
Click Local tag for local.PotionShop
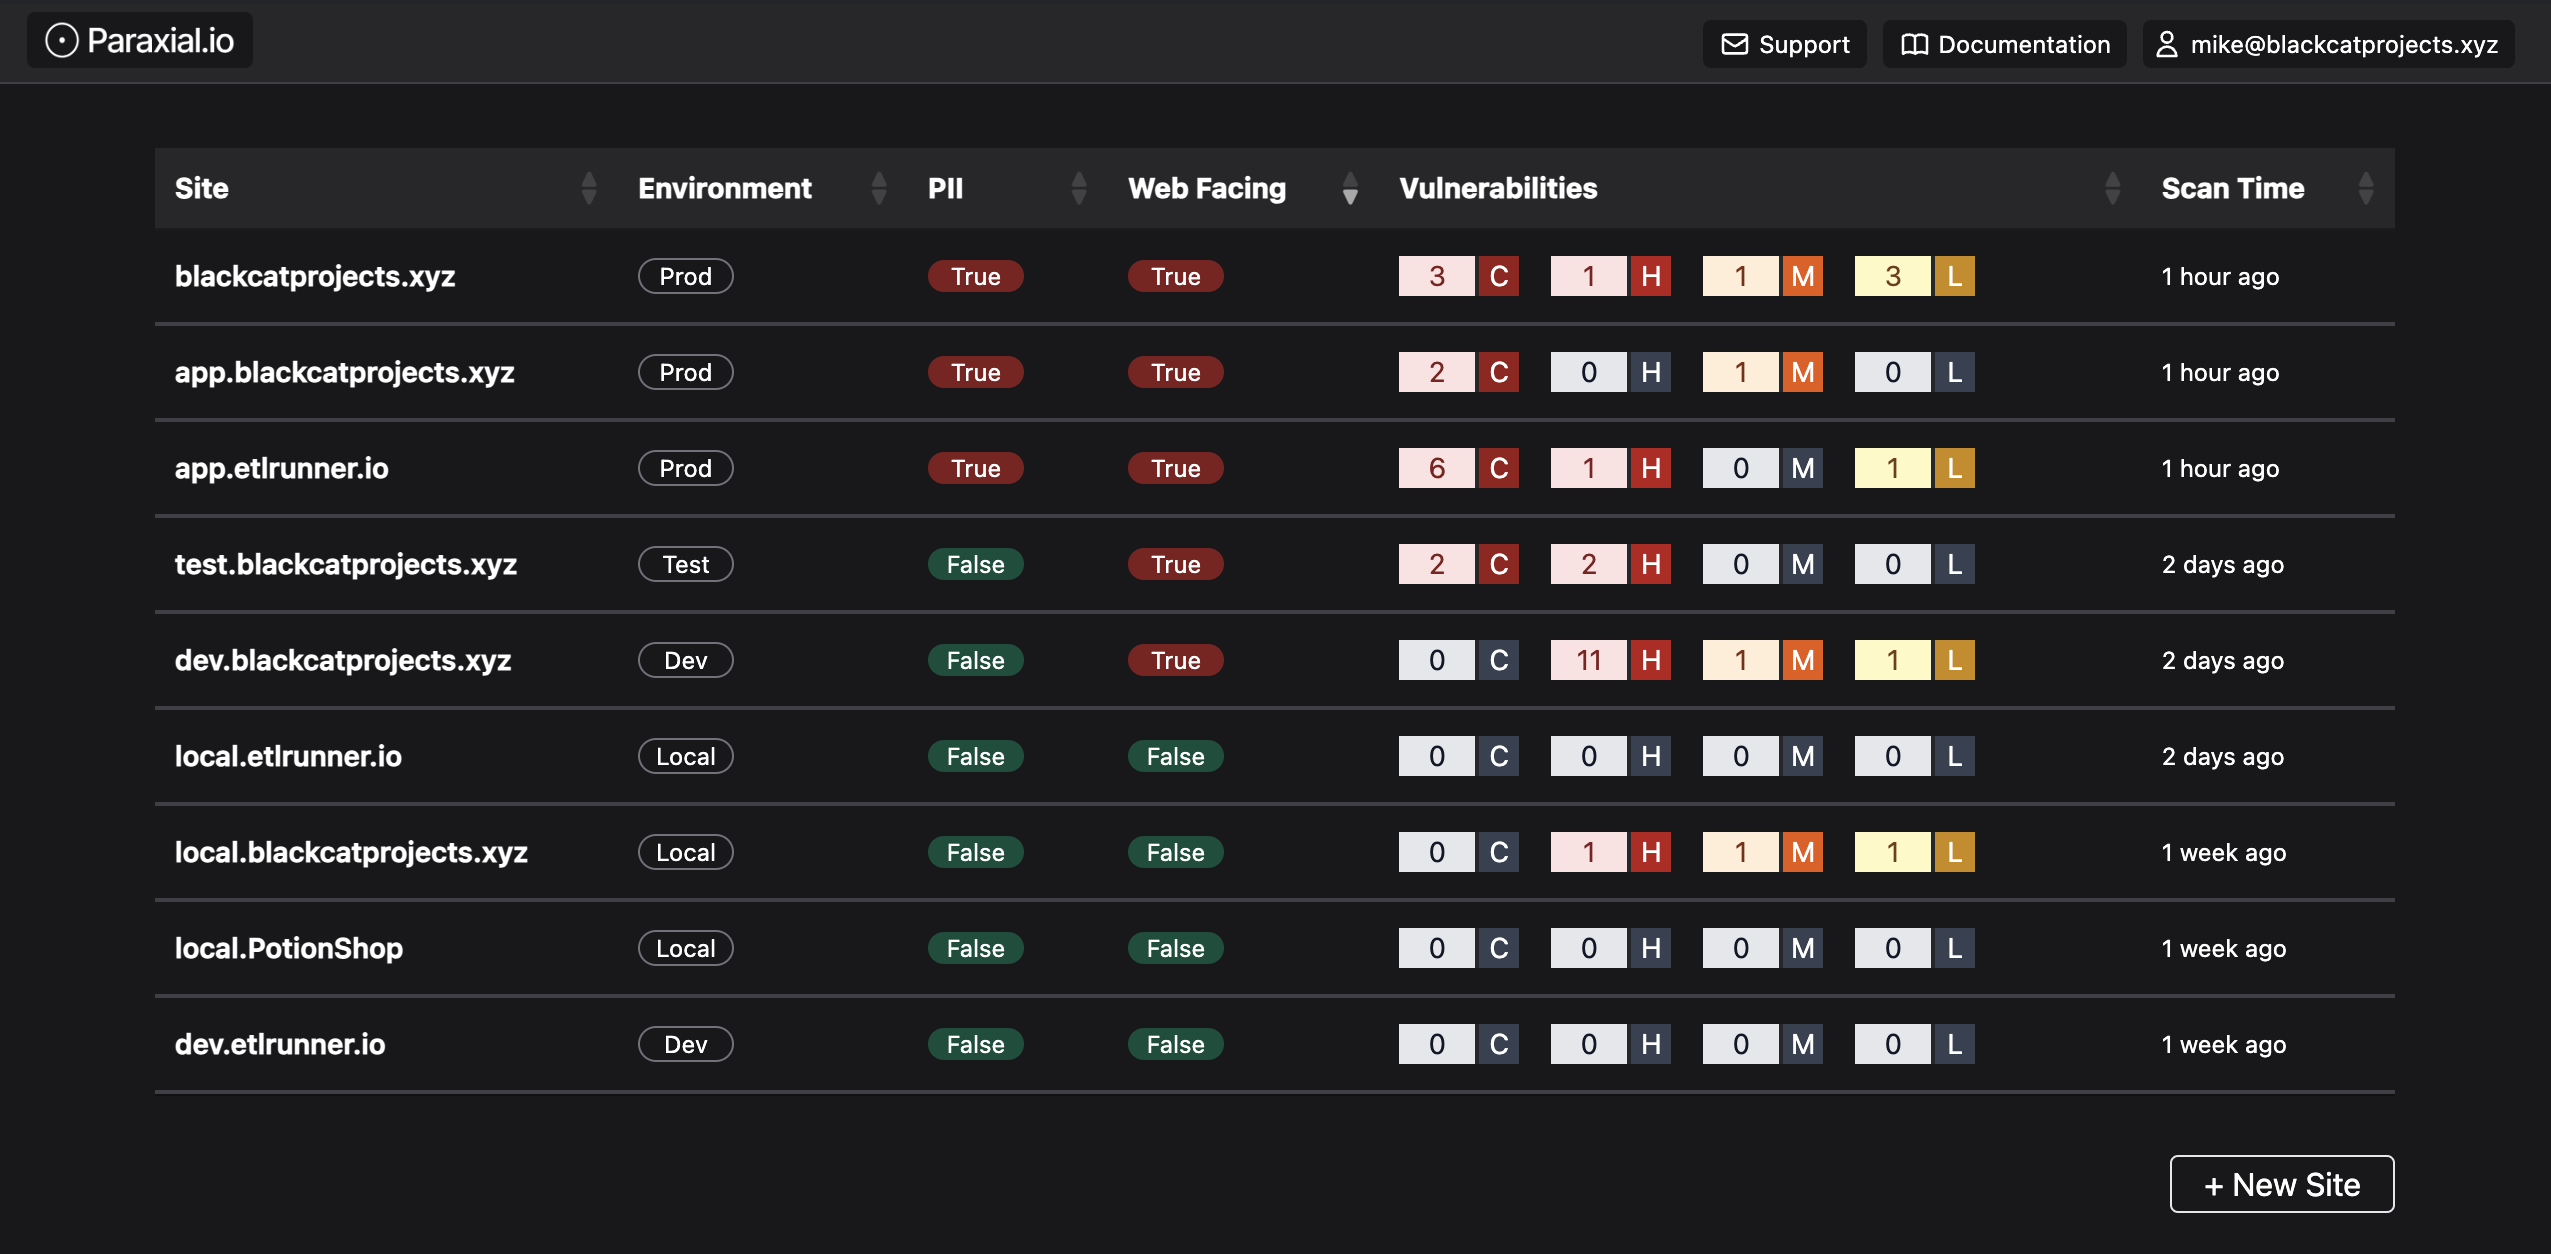[686, 948]
